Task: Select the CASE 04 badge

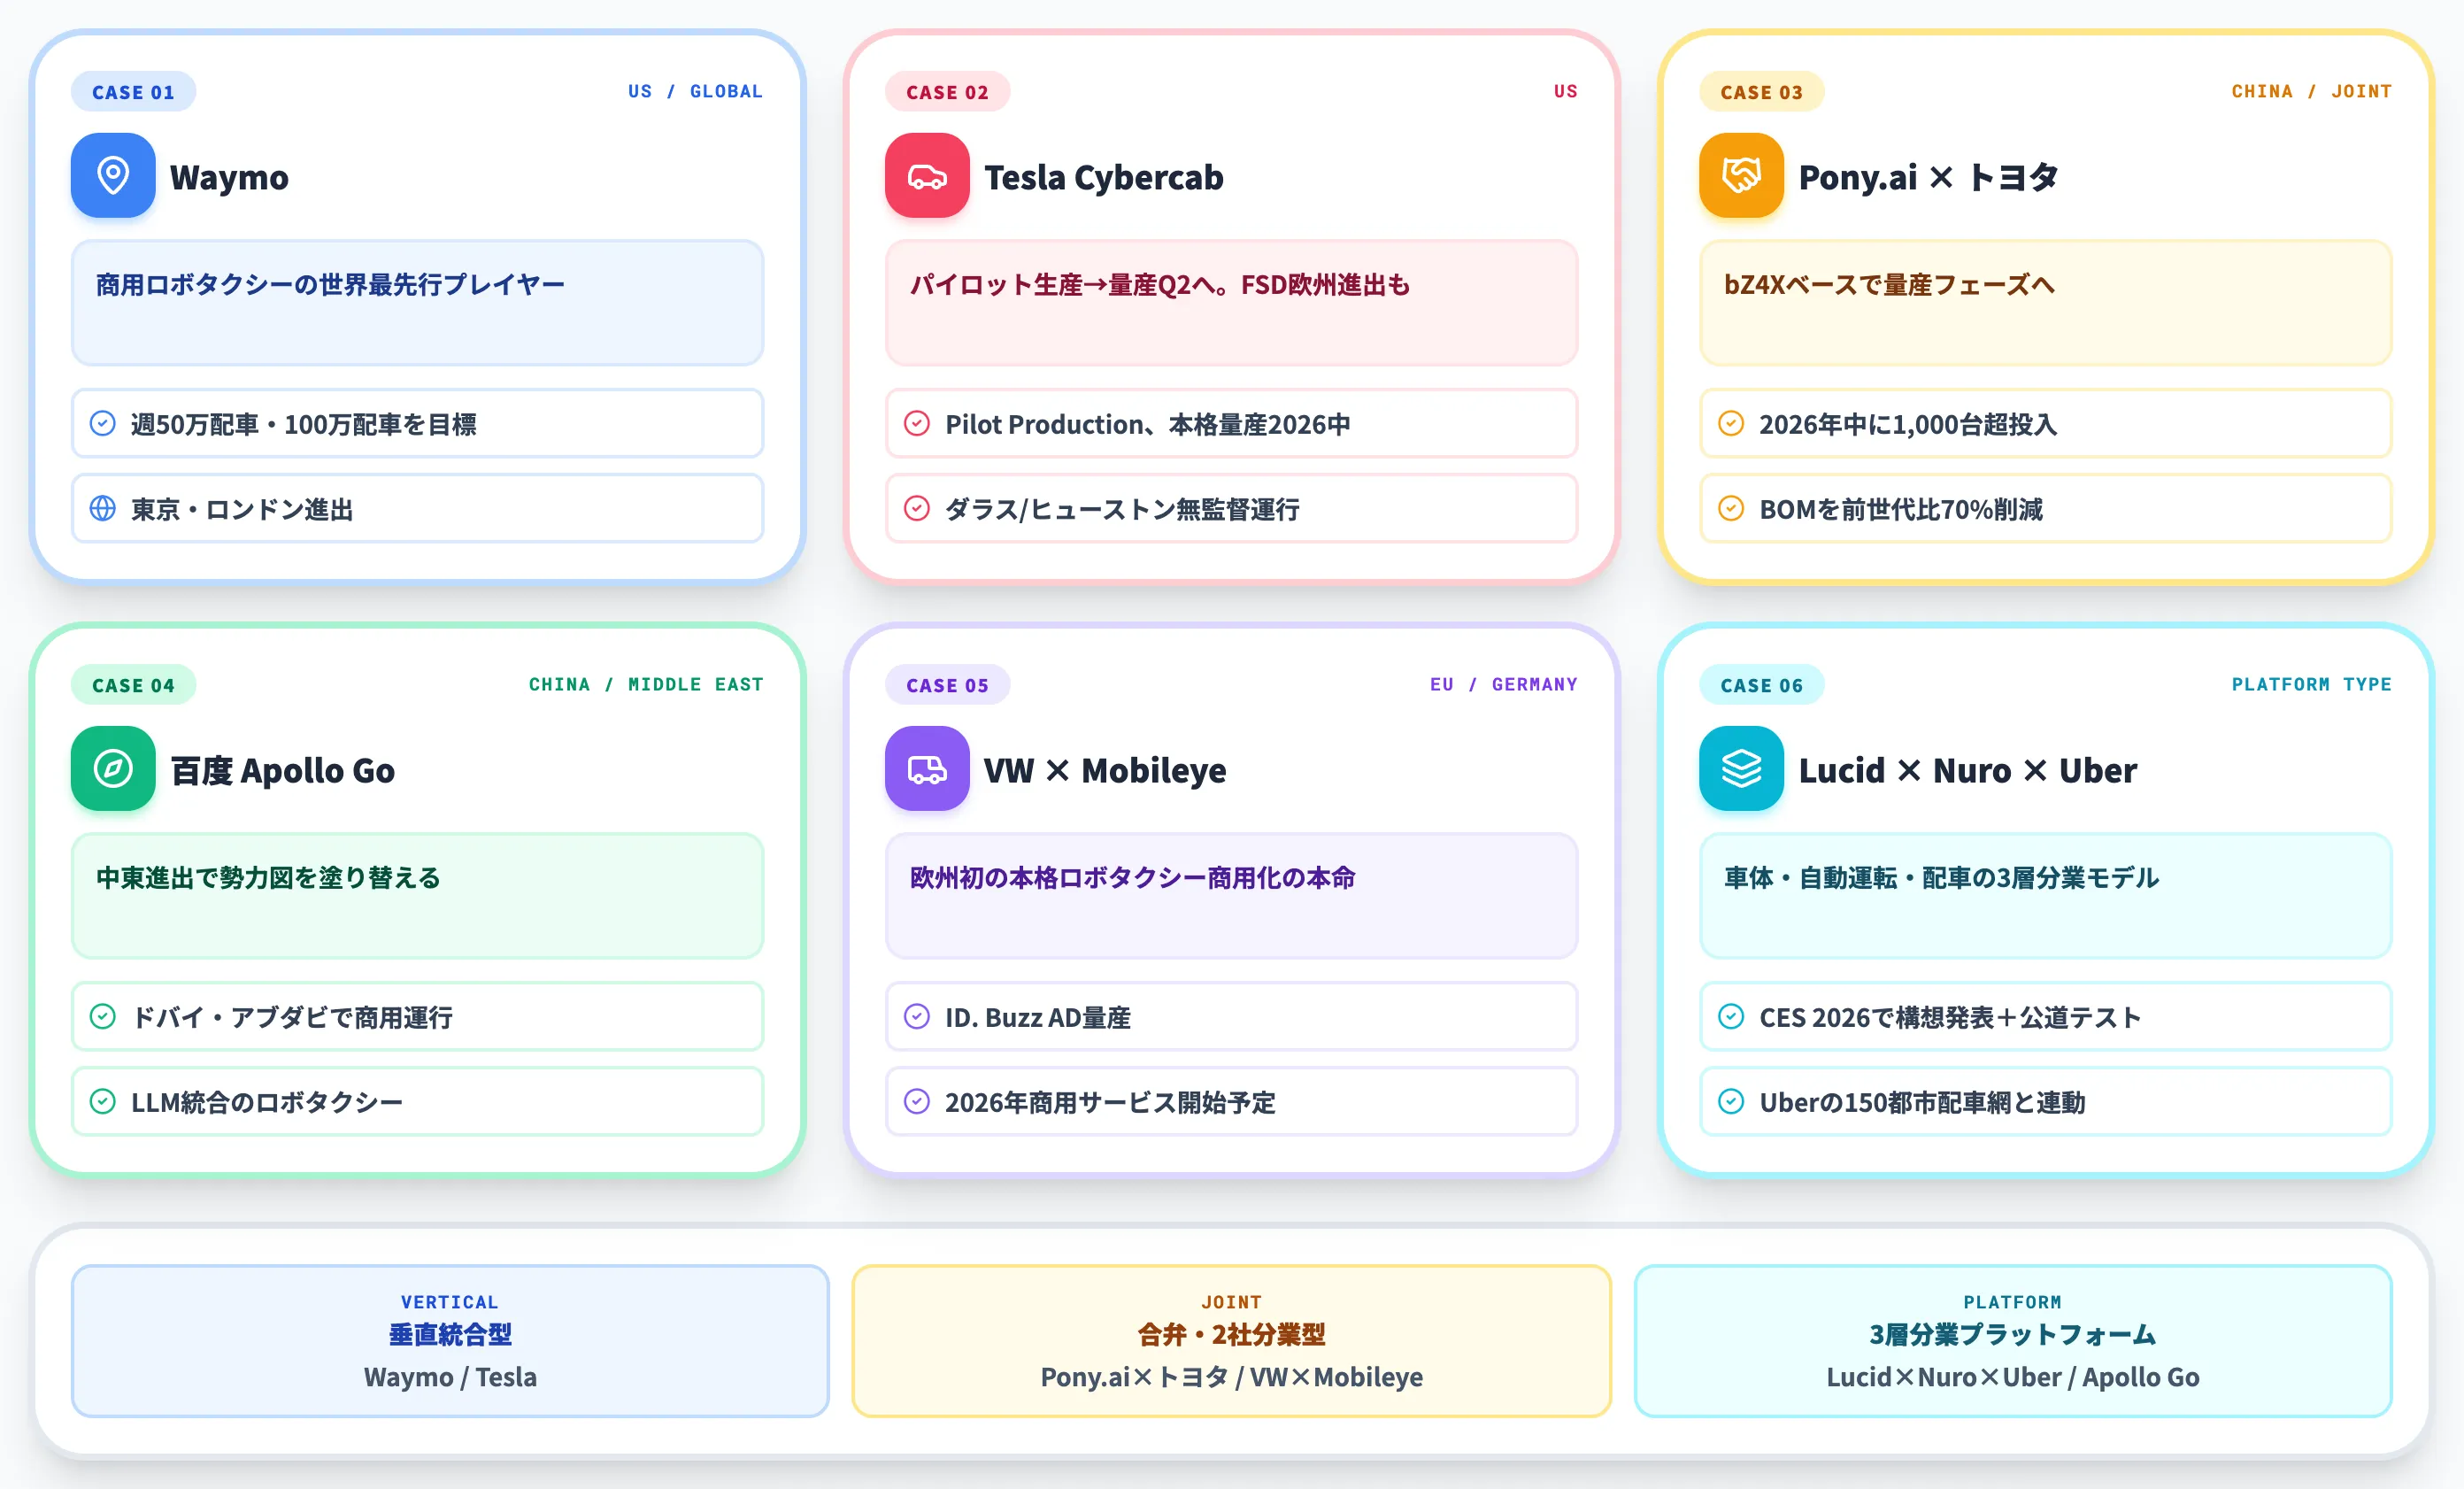Action: point(133,685)
